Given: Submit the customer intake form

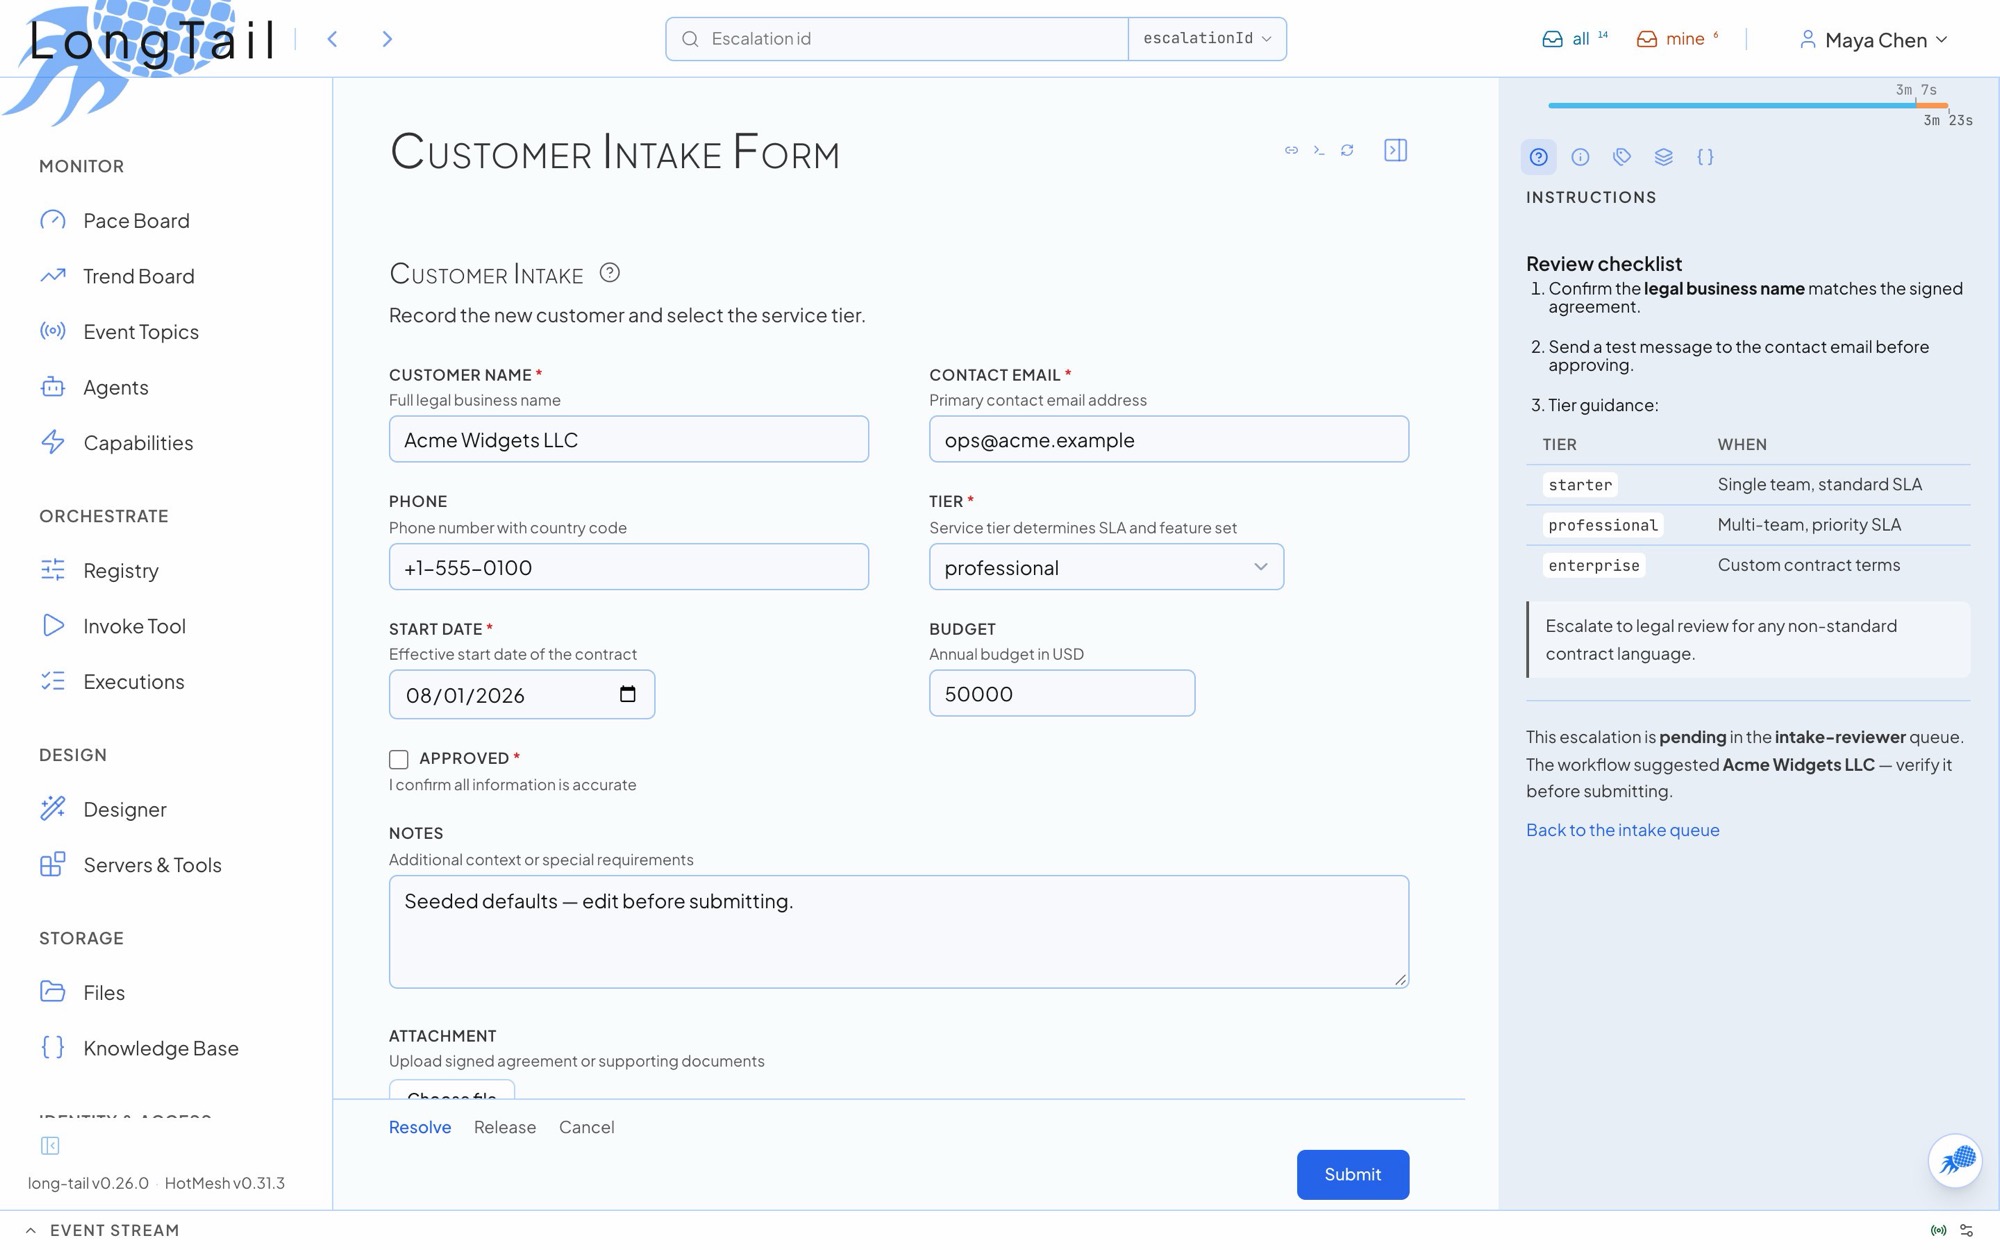Looking at the screenshot, I should click(1352, 1174).
